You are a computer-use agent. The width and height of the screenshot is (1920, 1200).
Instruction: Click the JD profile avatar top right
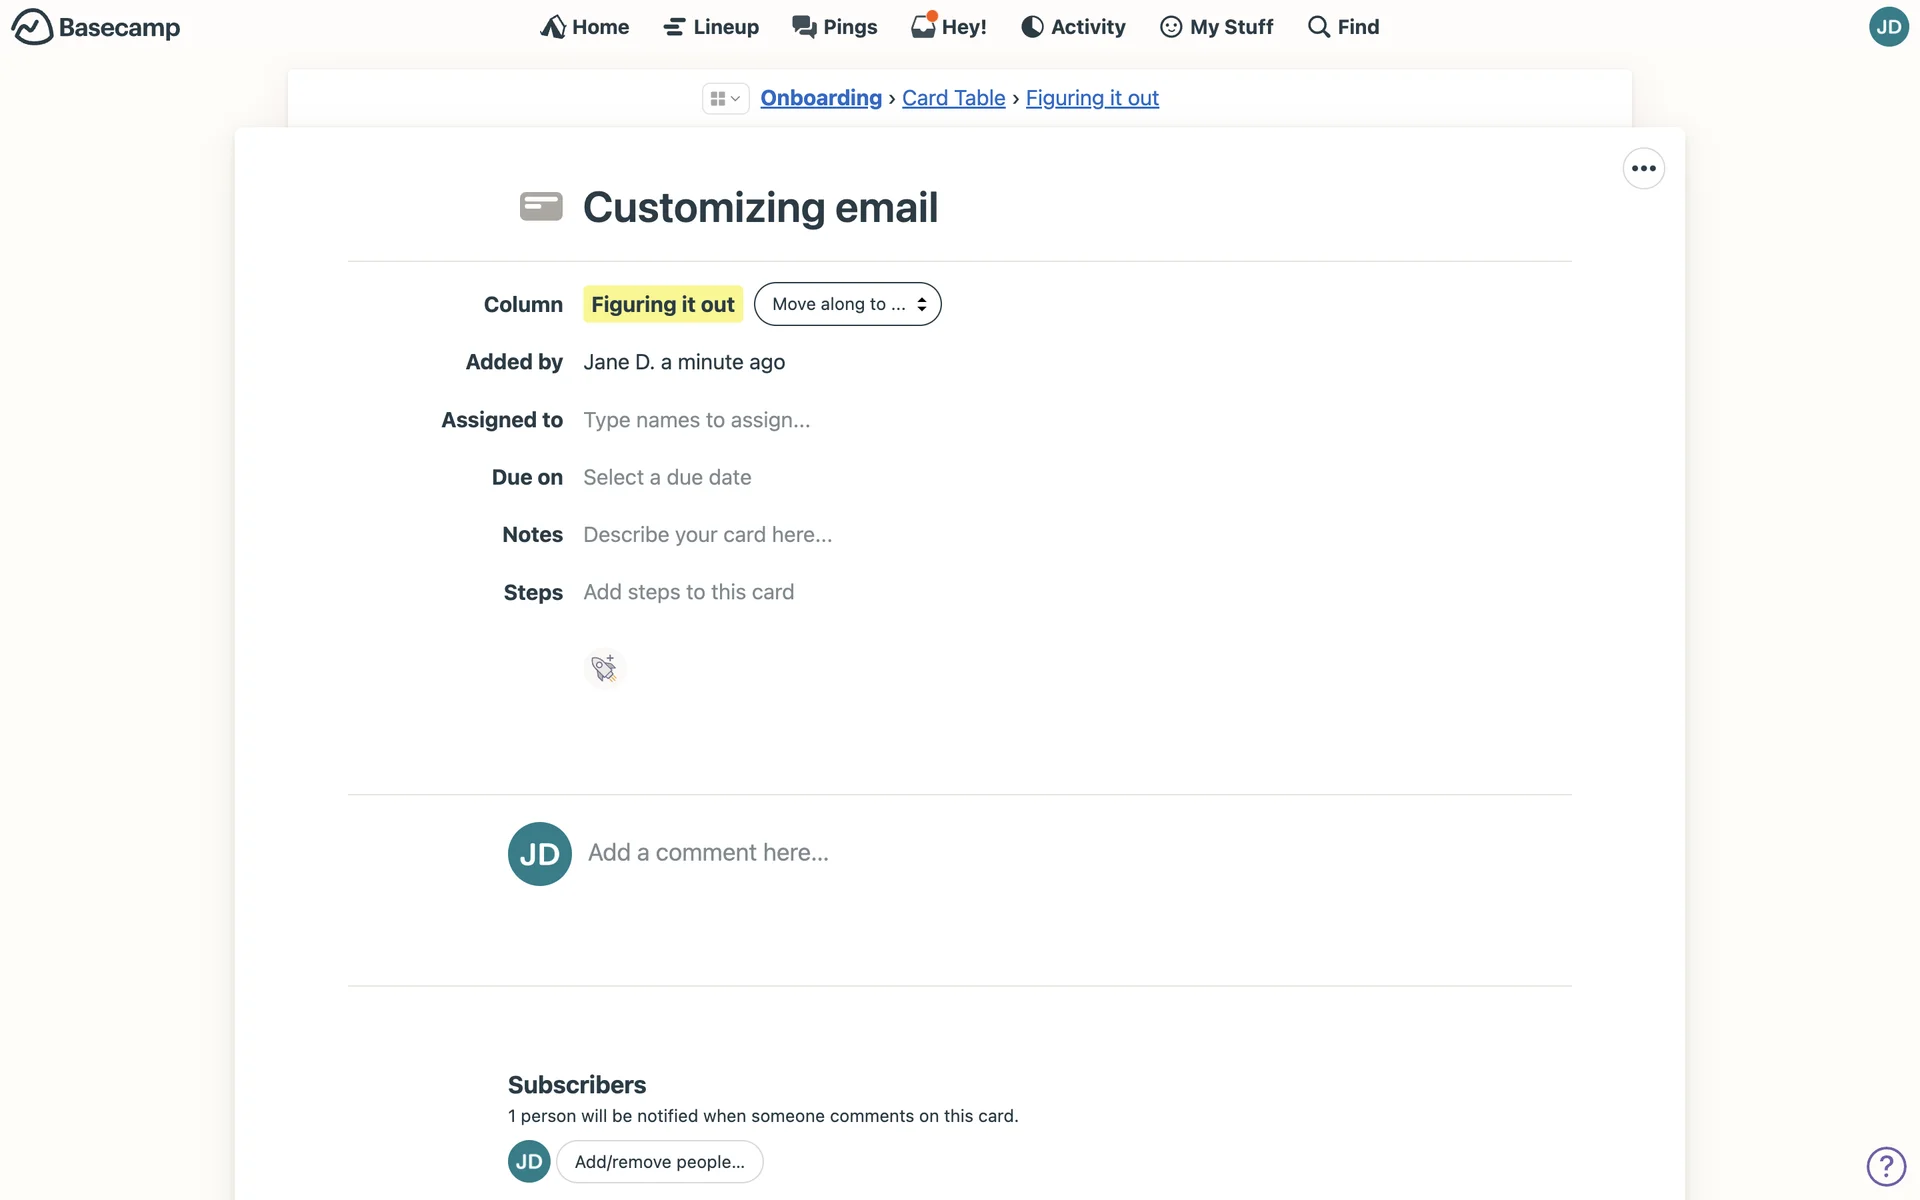point(1888,27)
